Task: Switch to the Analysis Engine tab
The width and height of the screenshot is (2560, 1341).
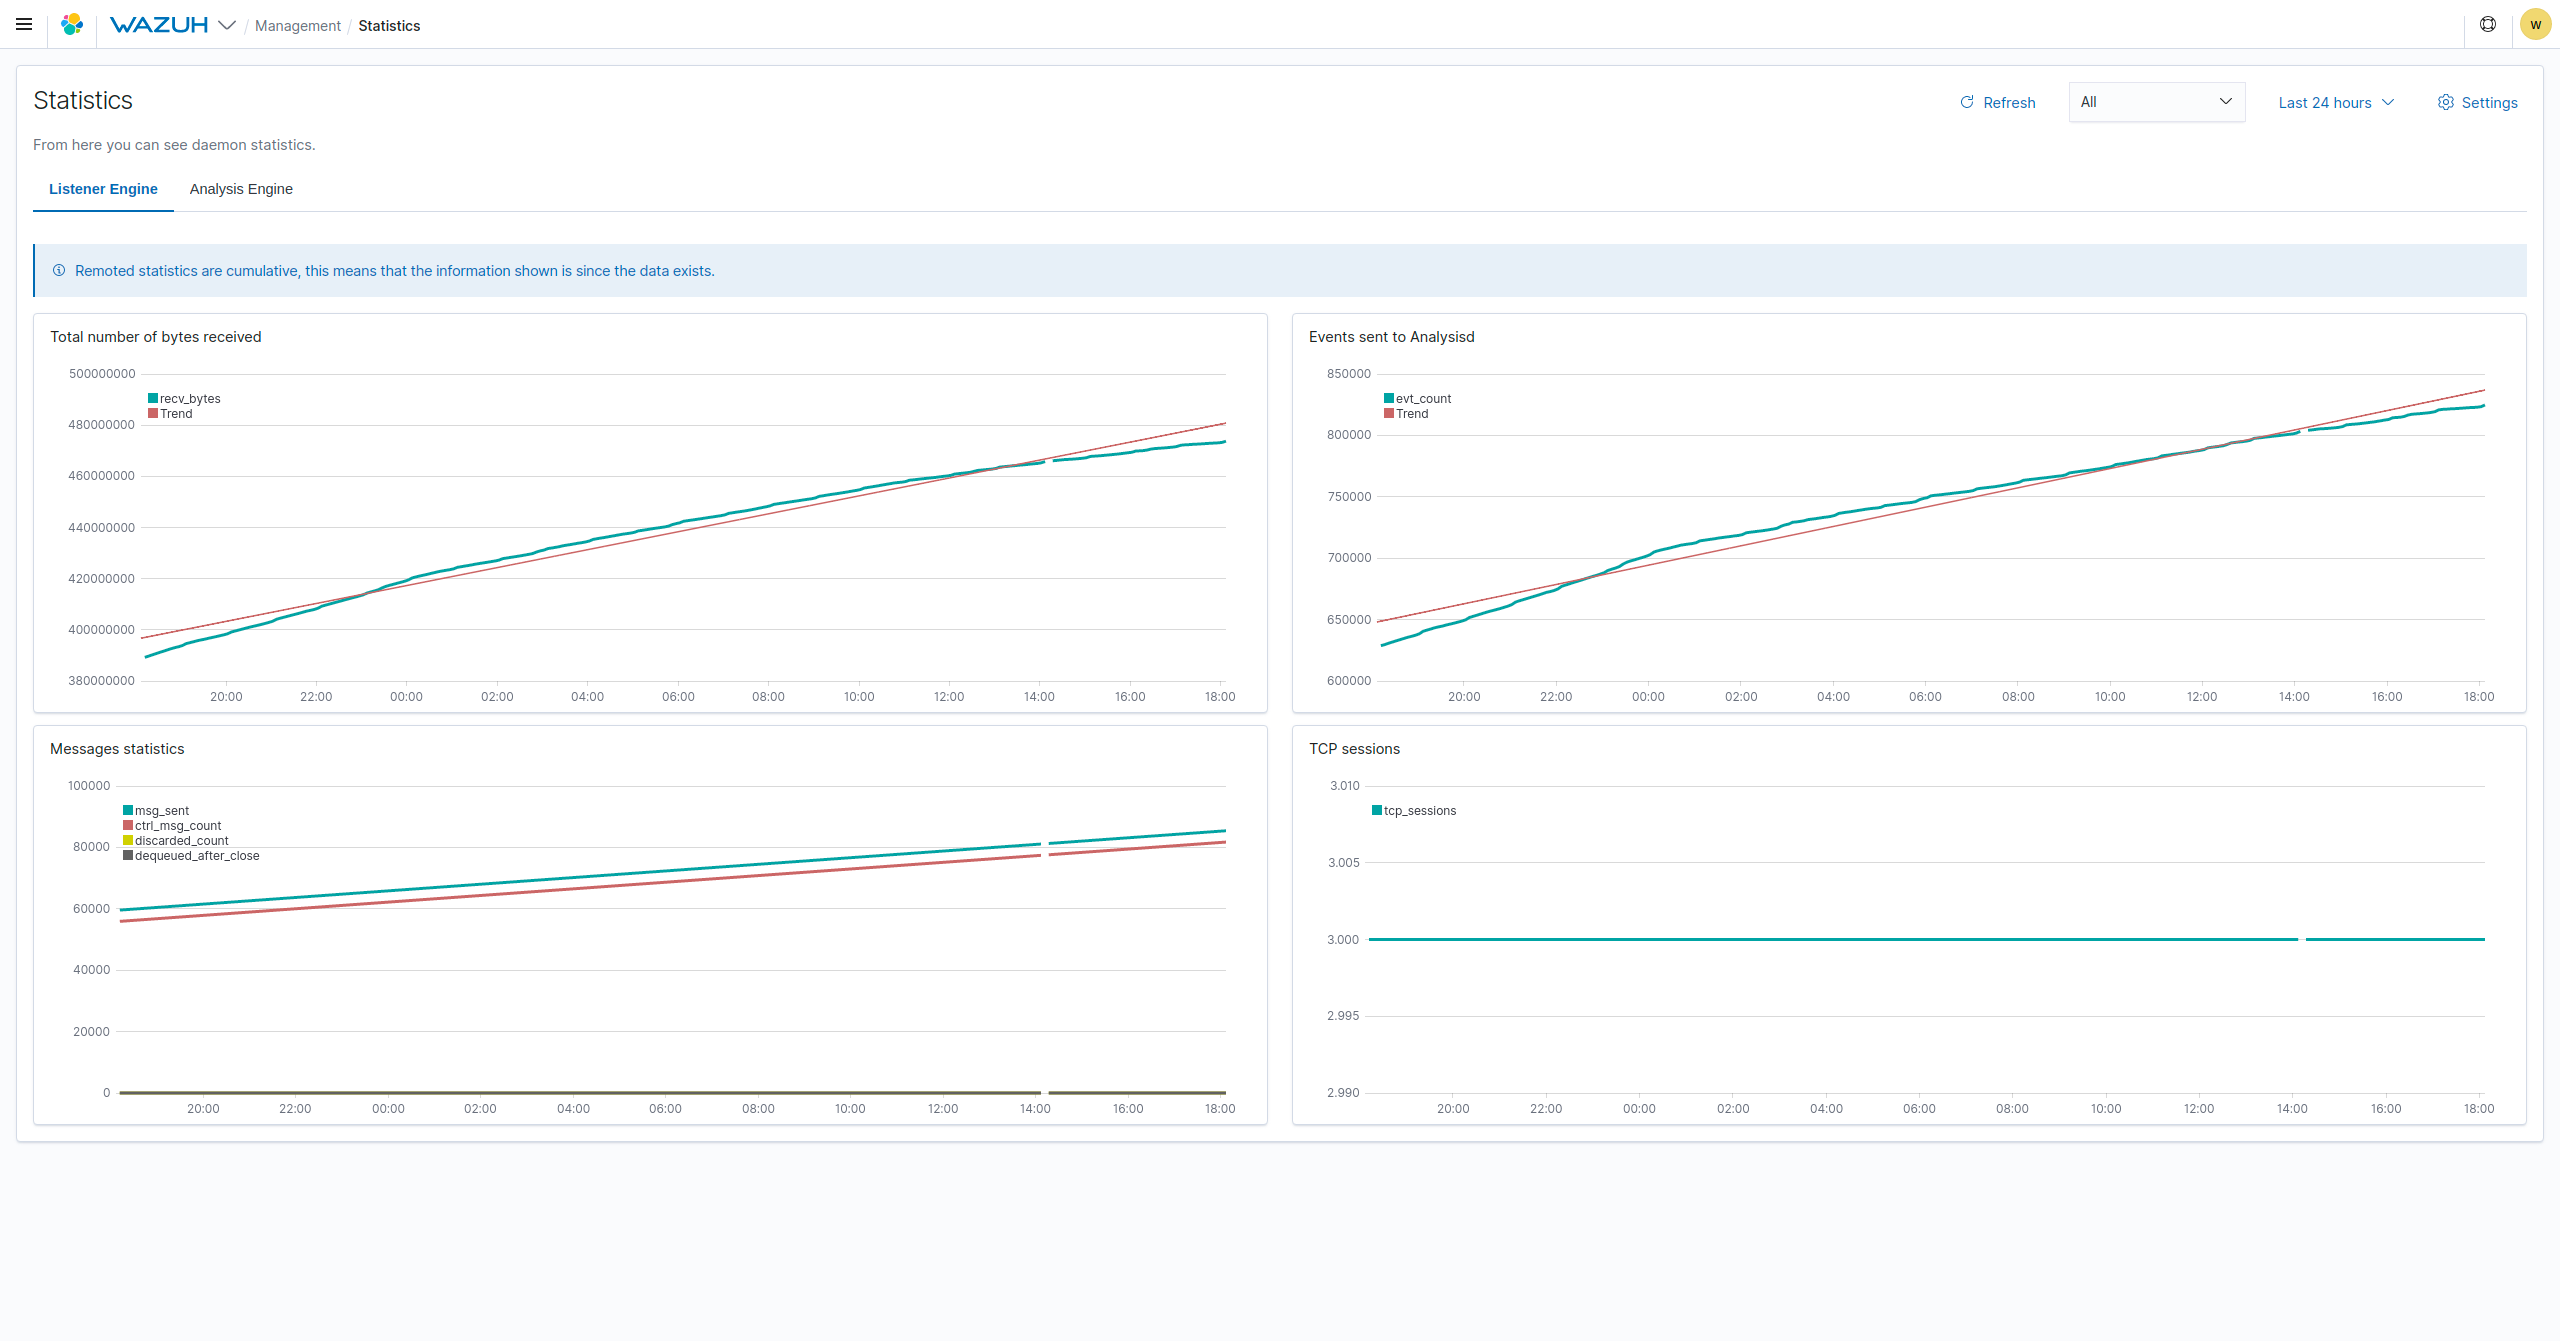Action: point(241,189)
